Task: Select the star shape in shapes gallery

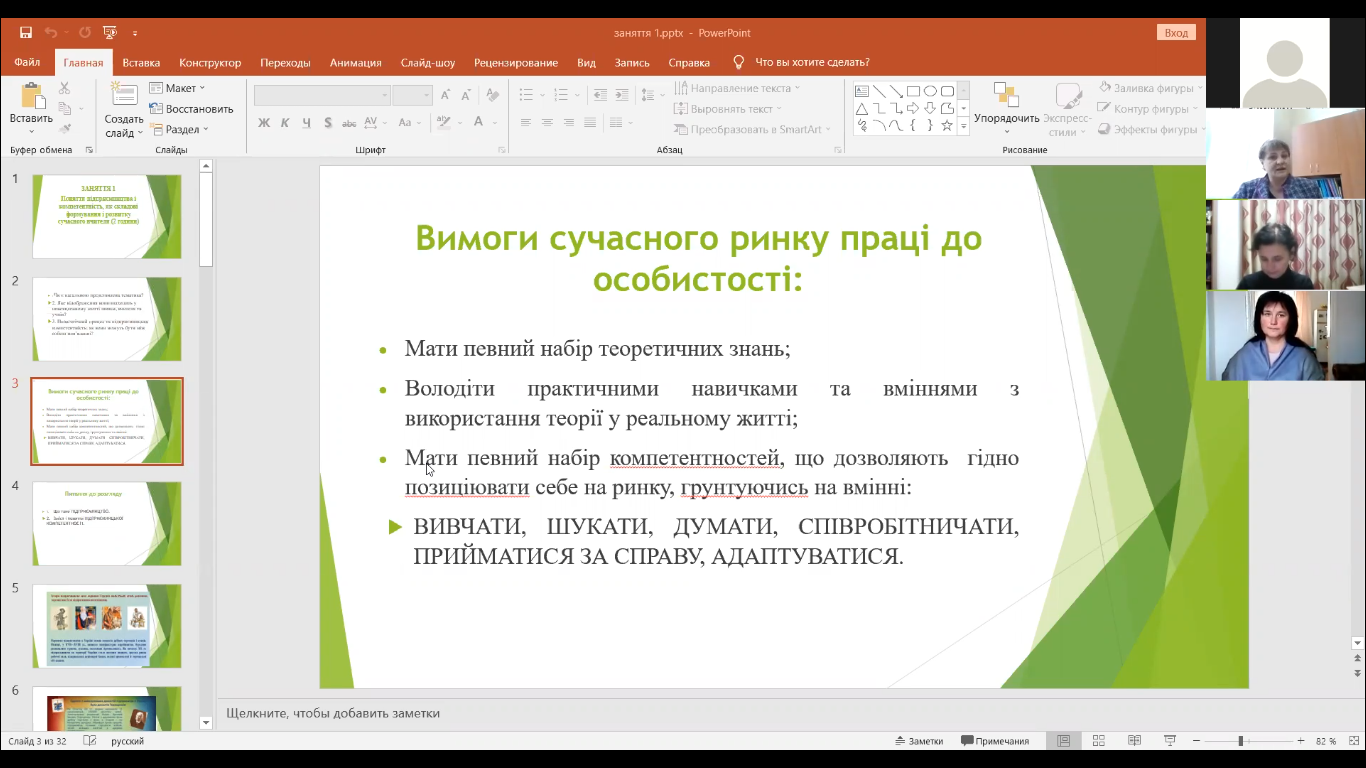Action: point(946,126)
